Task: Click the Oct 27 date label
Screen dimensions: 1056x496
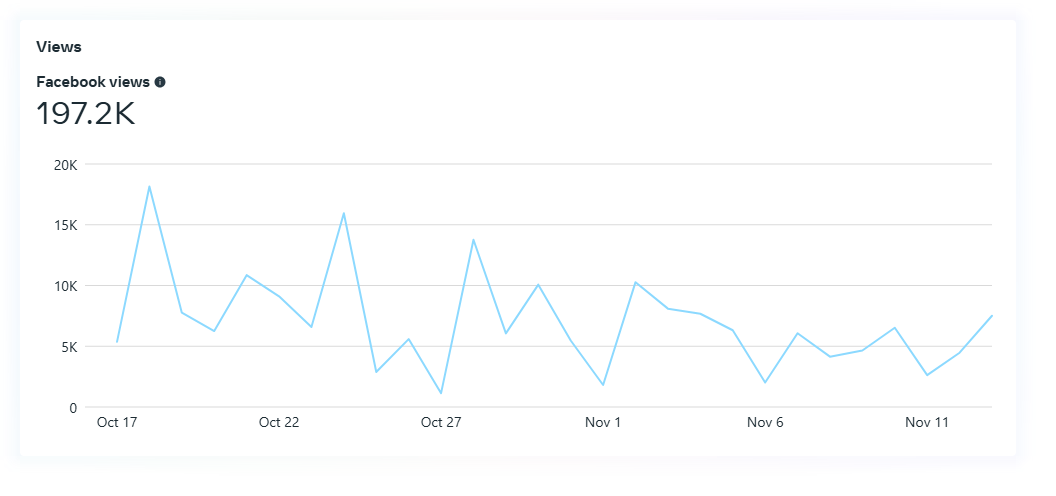Action: click(x=441, y=423)
